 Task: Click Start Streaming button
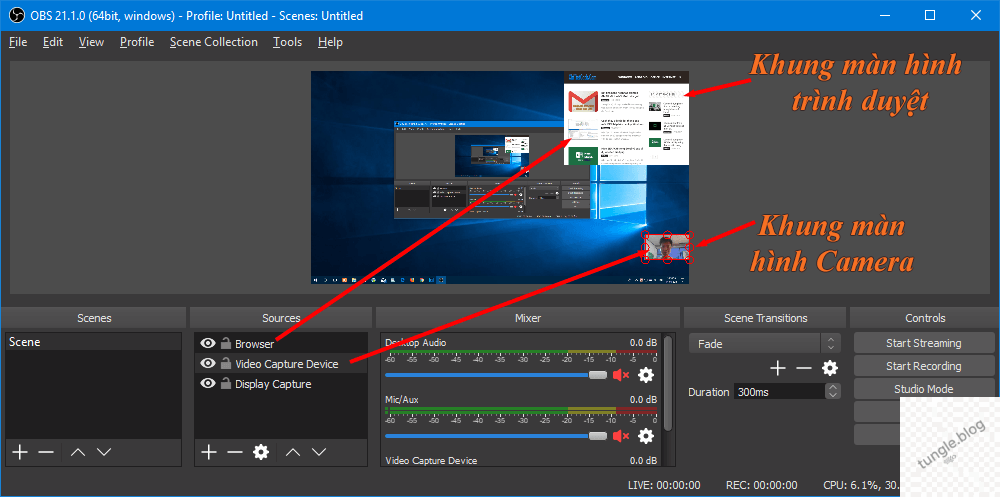923,343
